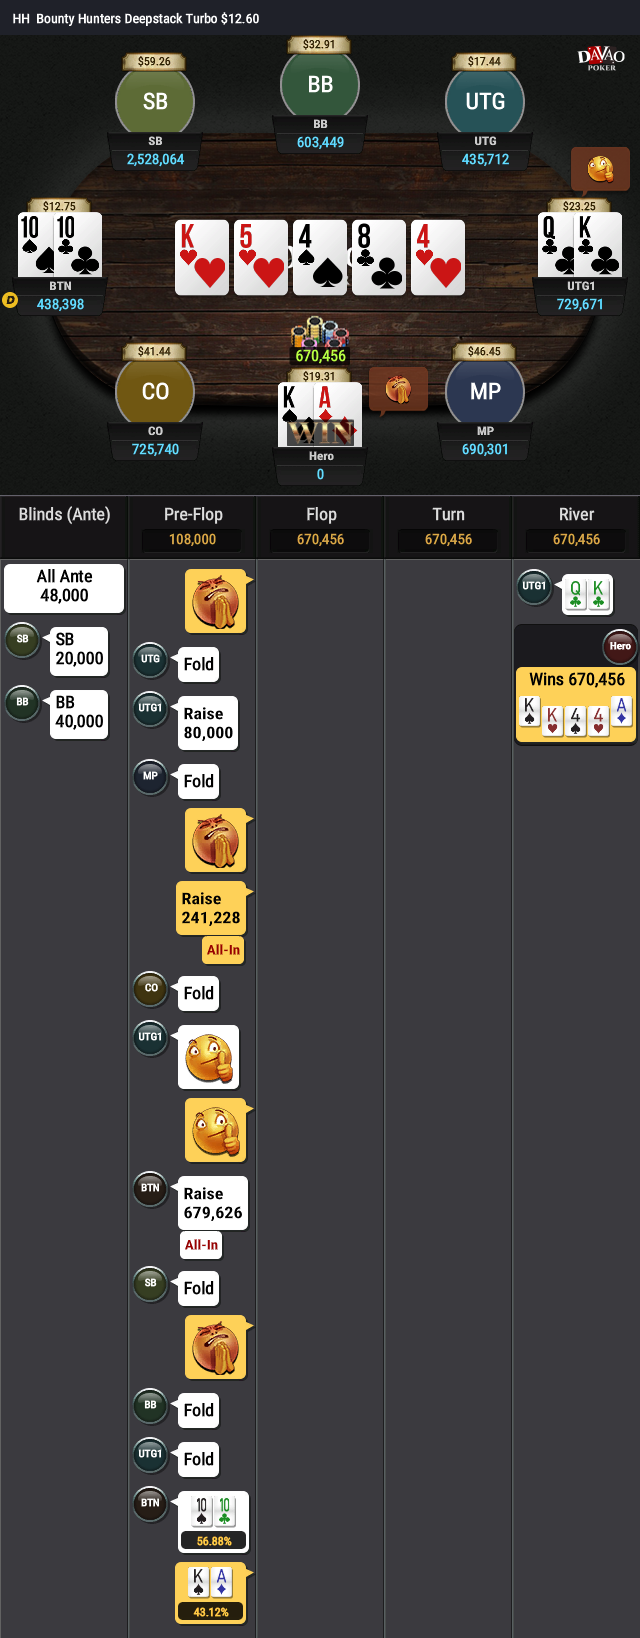The height and width of the screenshot is (1638, 640).
Task: Click the angry emoji bubble beside Hero
Action: (398, 389)
